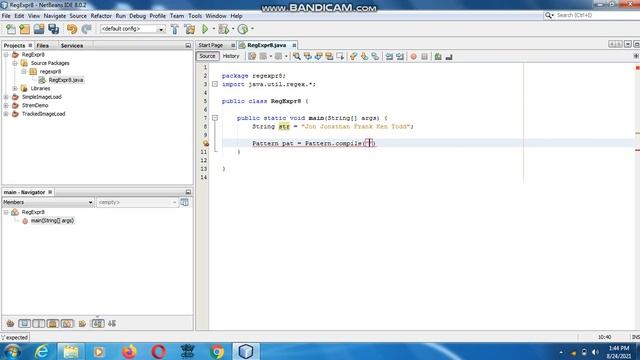The width and height of the screenshot is (640, 360).
Task: Expand the SimpleImageLoad project node
Action: click(6, 97)
